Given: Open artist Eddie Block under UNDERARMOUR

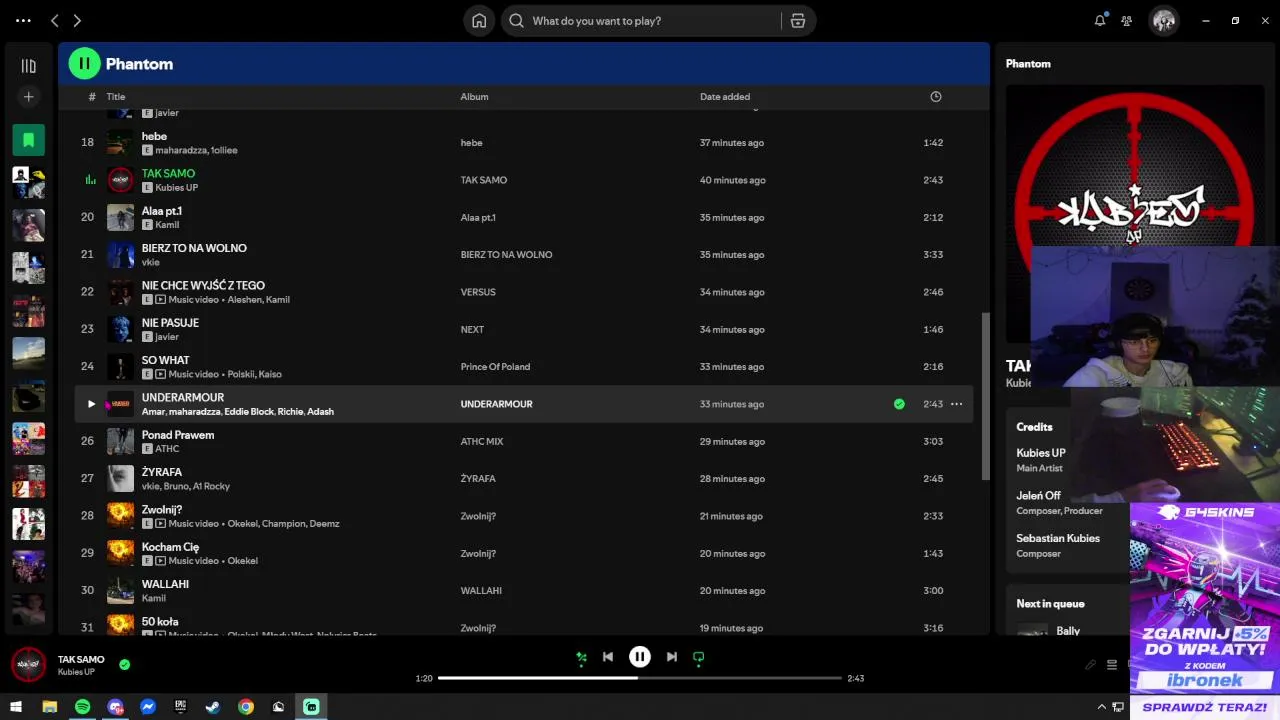Looking at the screenshot, I should (x=249, y=412).
